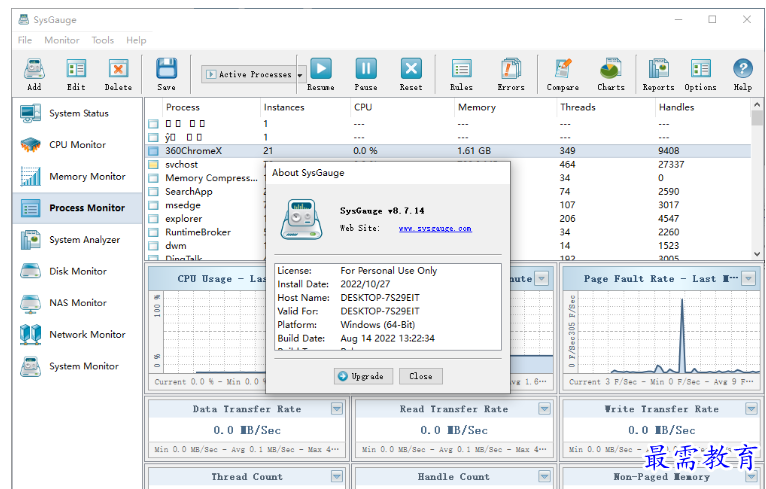Expand the Page Fault Rate panel dropdown
Screen dimensions: 766x489
748,278
